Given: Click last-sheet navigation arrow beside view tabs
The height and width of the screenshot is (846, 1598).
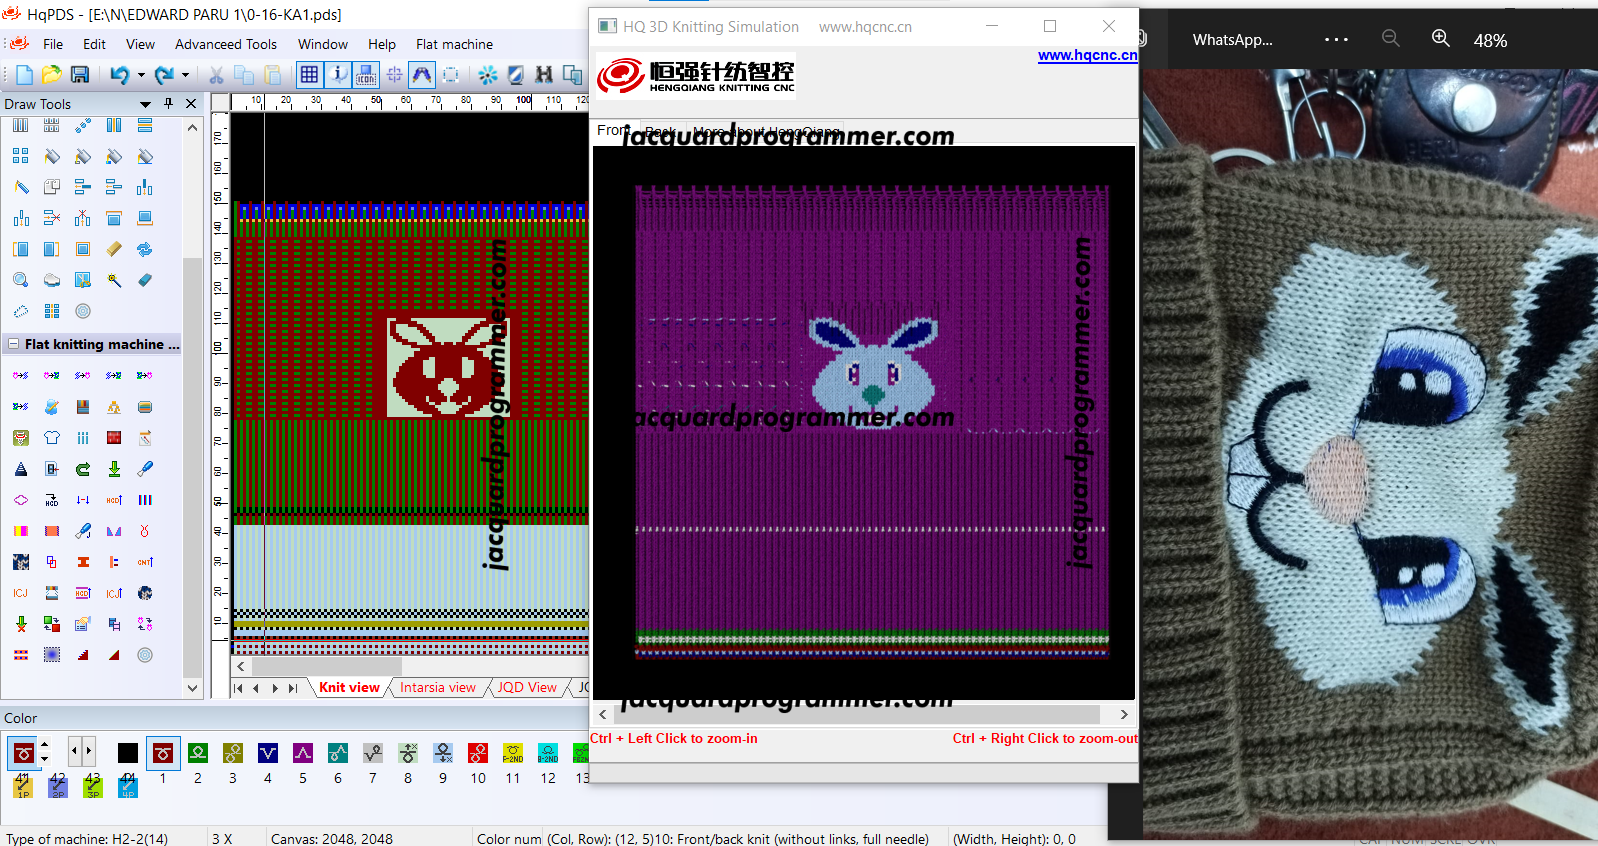Looking at the screenshot, I should (293, 688).
